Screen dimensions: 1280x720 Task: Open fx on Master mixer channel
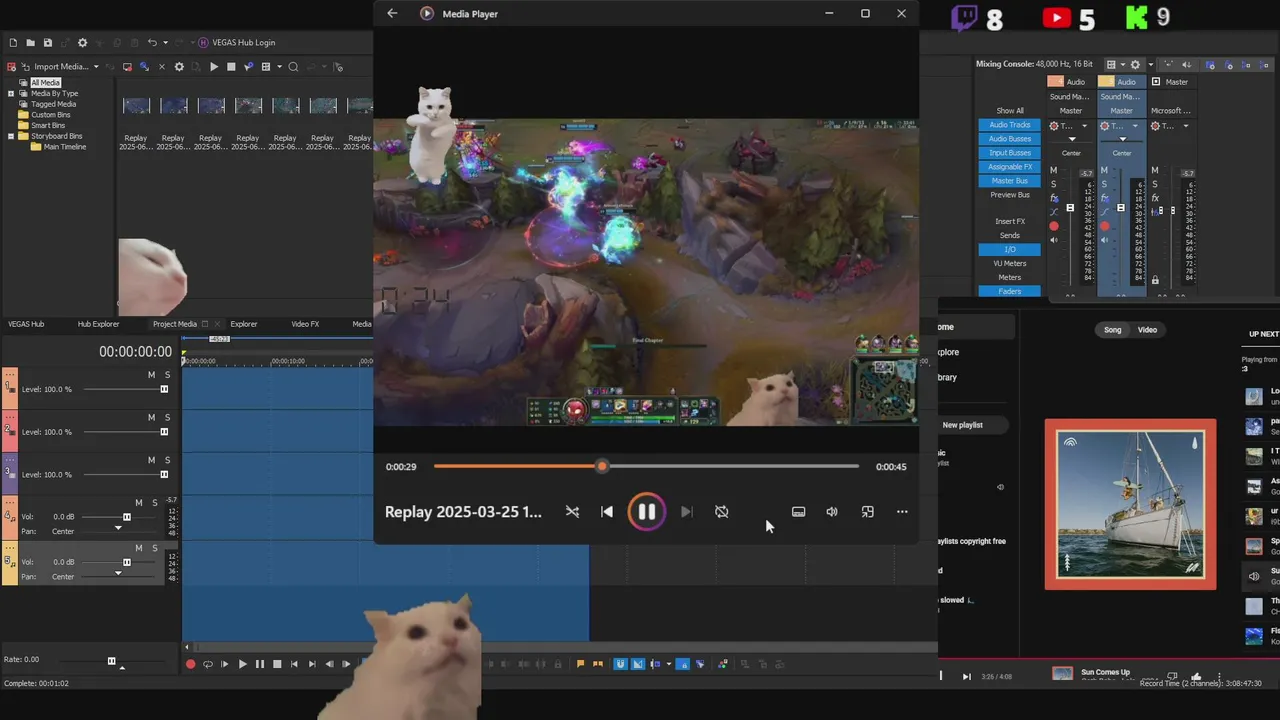pos(1156,198)
